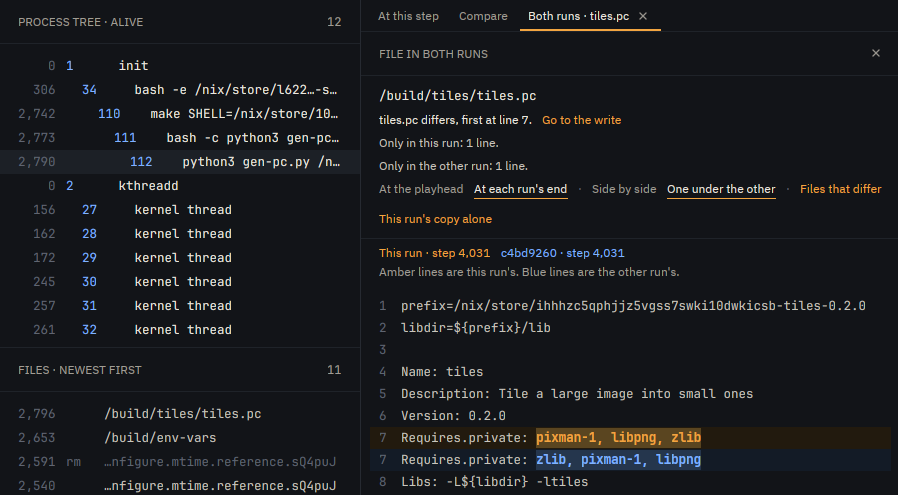This screenshot has width=898, height=495.
Task: Click the files count 11 badge
Action: [x=334, y=370]
